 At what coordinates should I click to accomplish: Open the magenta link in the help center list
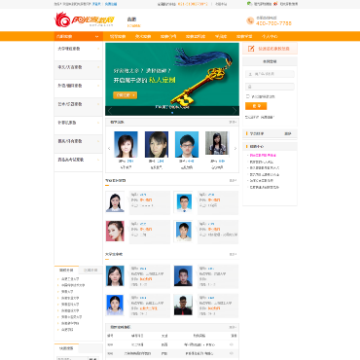coord(263,155)
